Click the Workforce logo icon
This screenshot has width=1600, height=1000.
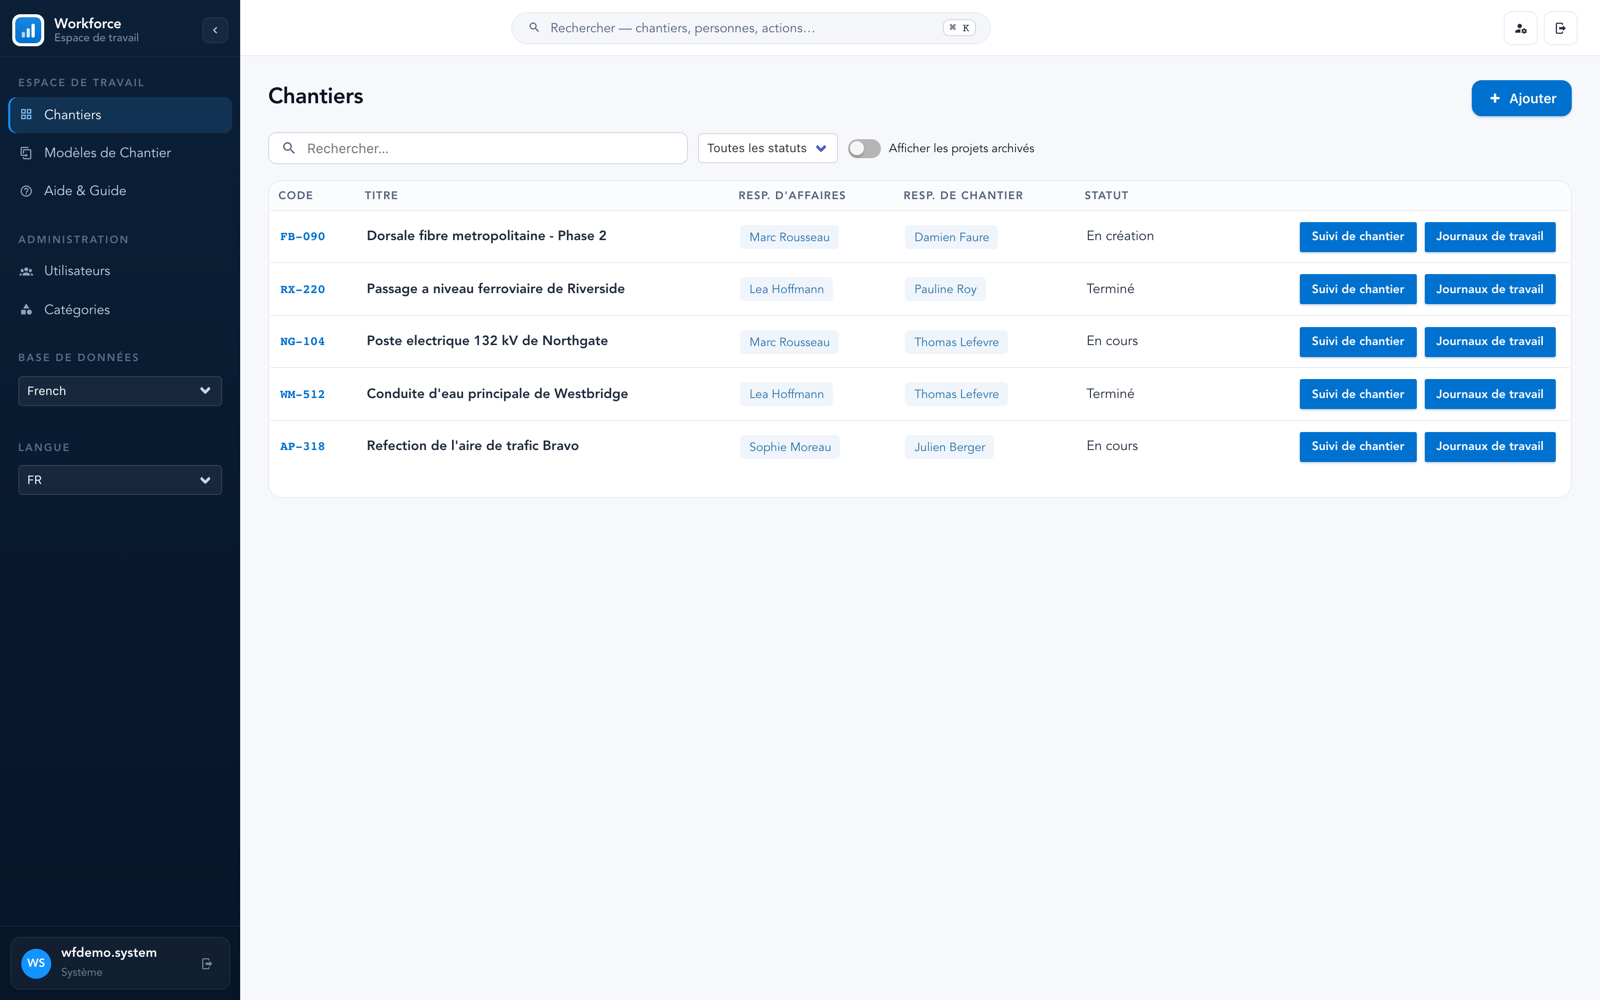[x=28, y=30]
